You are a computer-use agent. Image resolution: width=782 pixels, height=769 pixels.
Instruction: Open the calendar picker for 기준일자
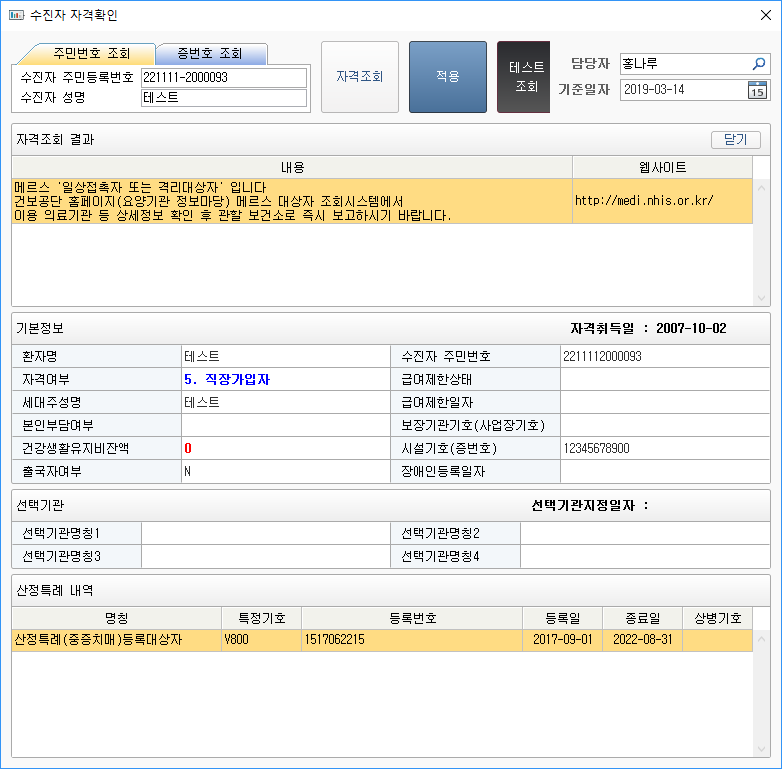tap(758, 90)
